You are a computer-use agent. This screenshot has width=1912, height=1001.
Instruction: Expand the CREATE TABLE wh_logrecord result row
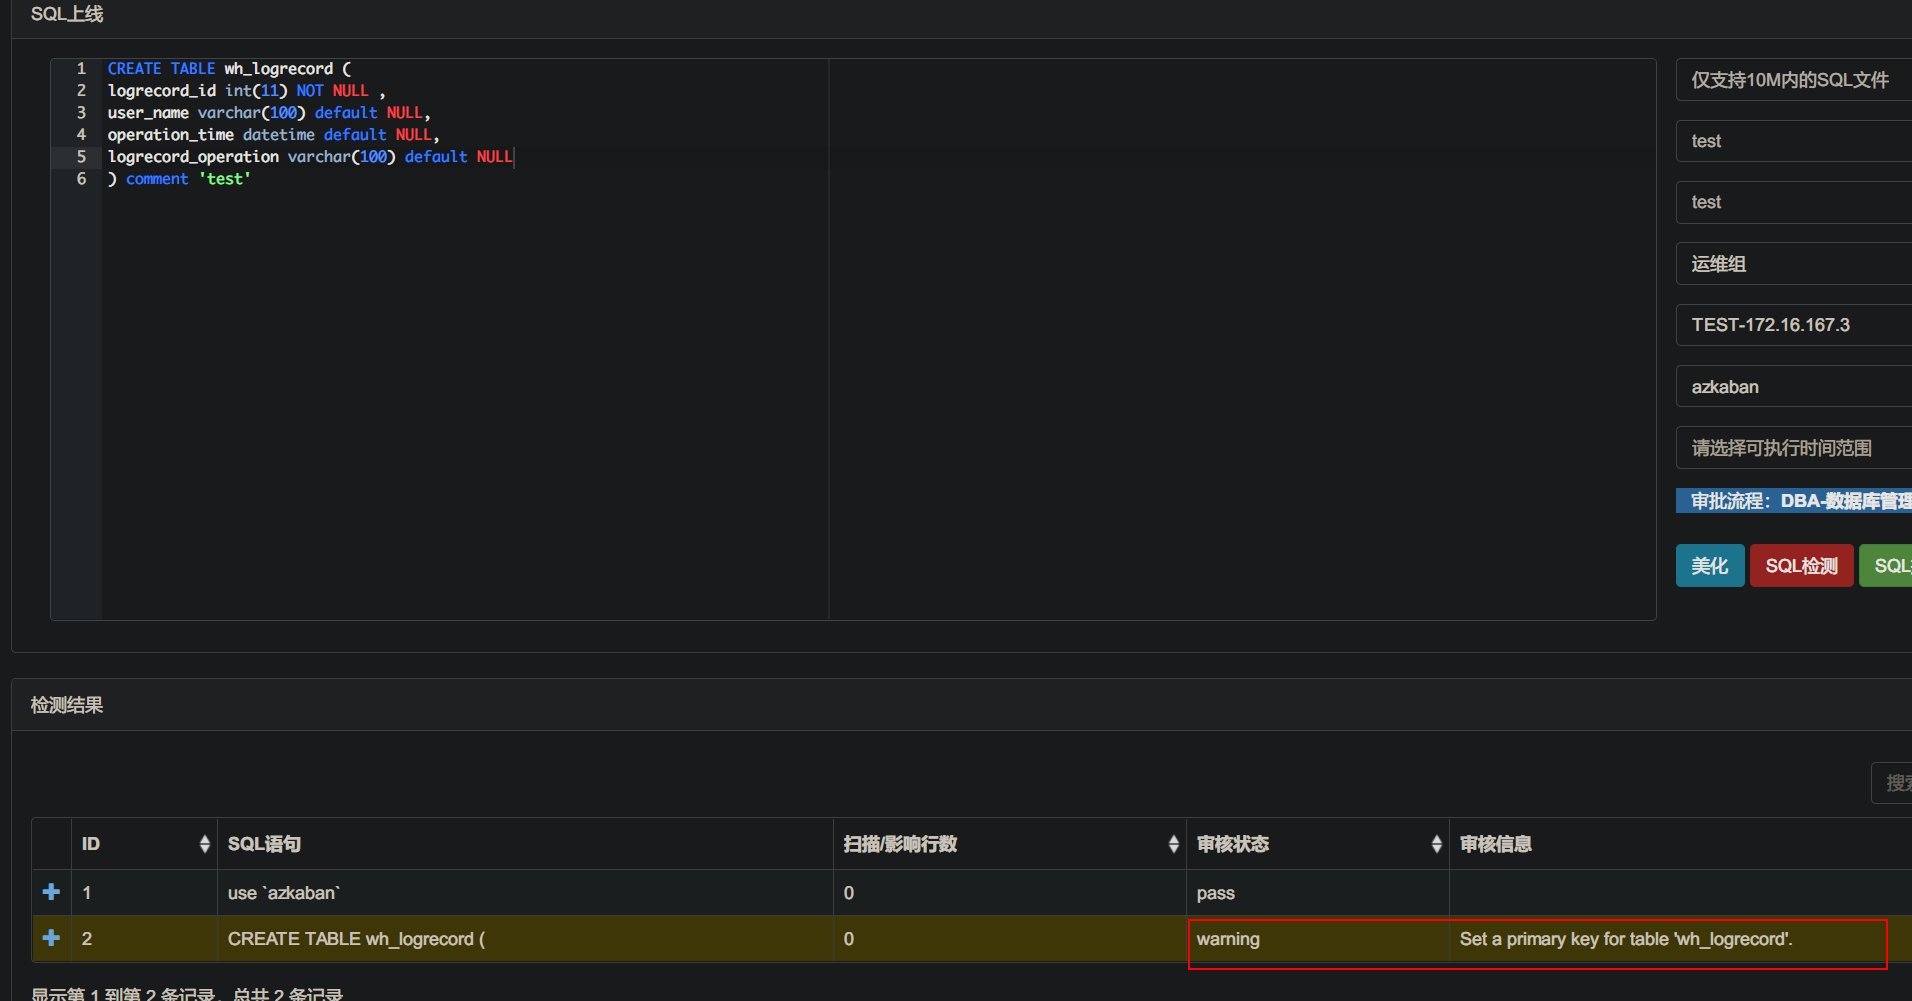pos(50,938)
